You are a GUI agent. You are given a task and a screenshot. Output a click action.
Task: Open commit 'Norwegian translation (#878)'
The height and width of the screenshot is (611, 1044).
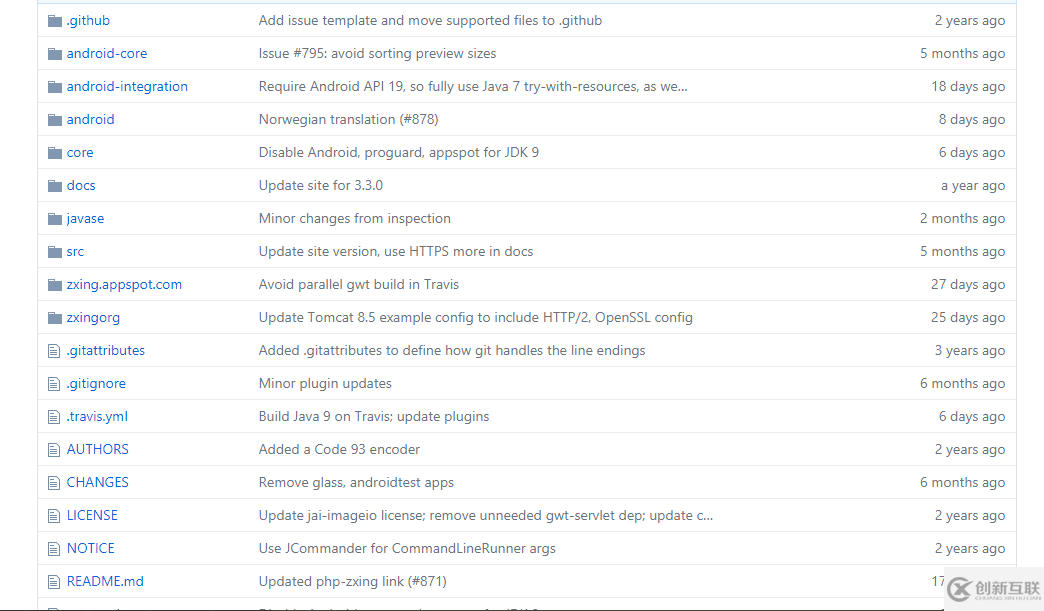(348, 120)
